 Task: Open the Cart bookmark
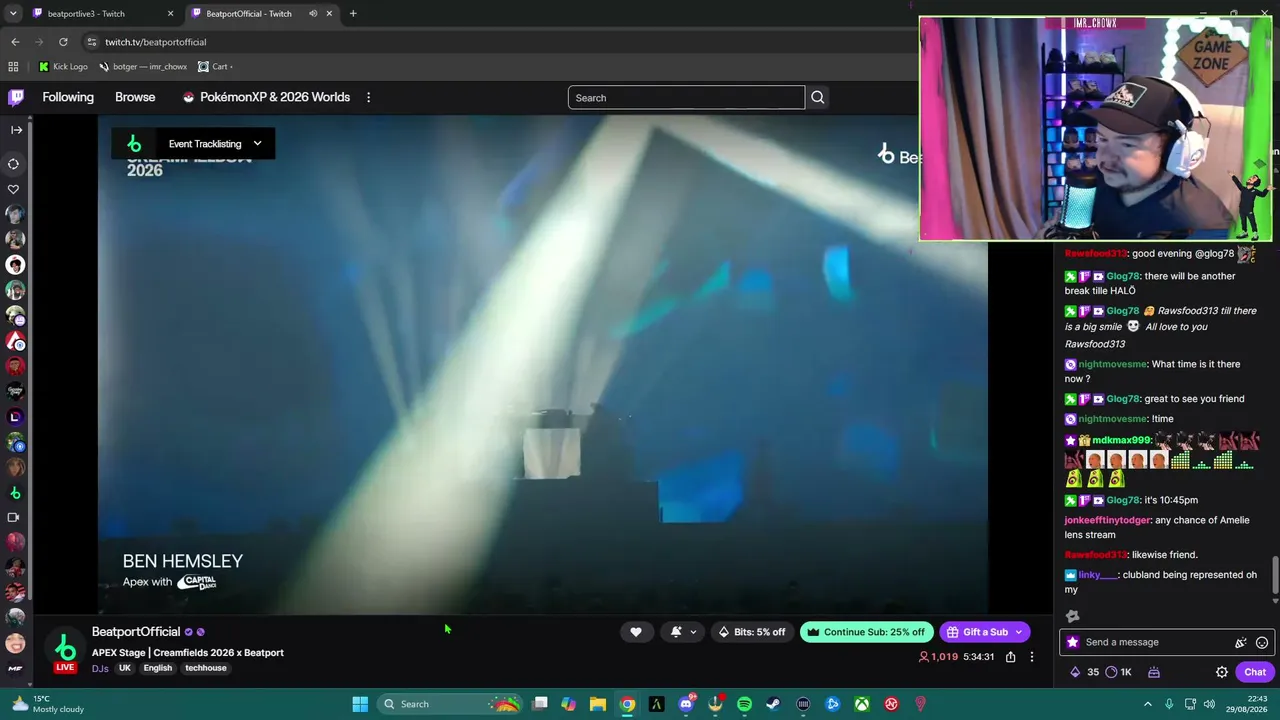click(215, 67)
